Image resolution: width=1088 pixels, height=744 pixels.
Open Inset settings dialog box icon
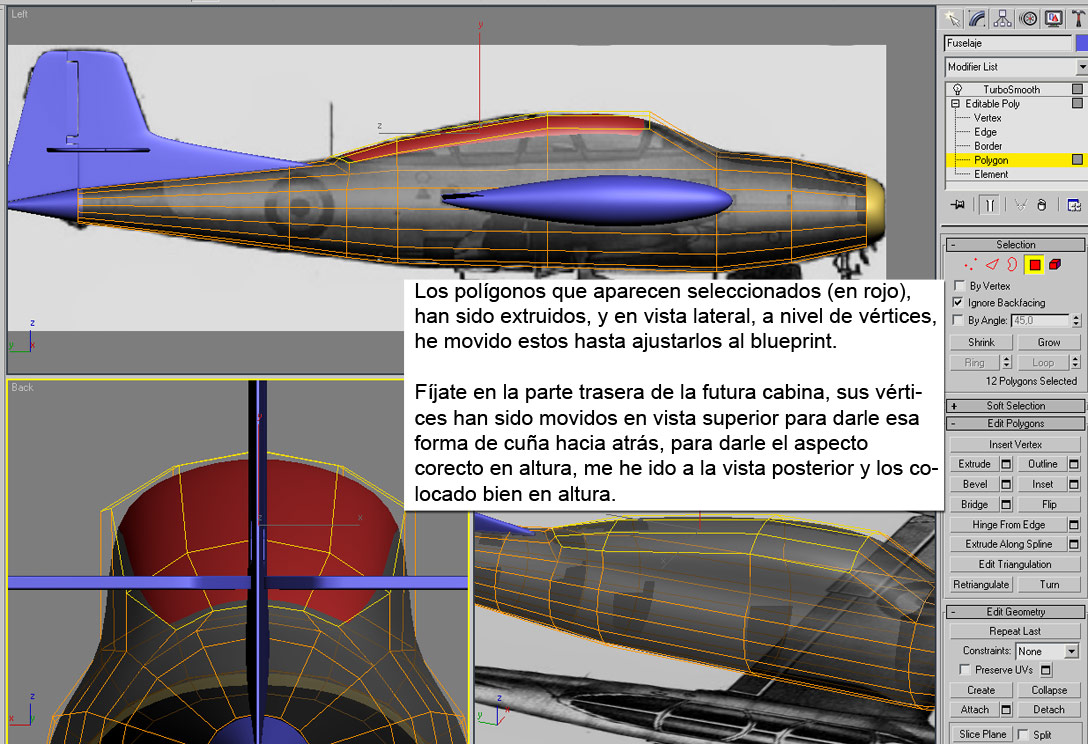1074,484
